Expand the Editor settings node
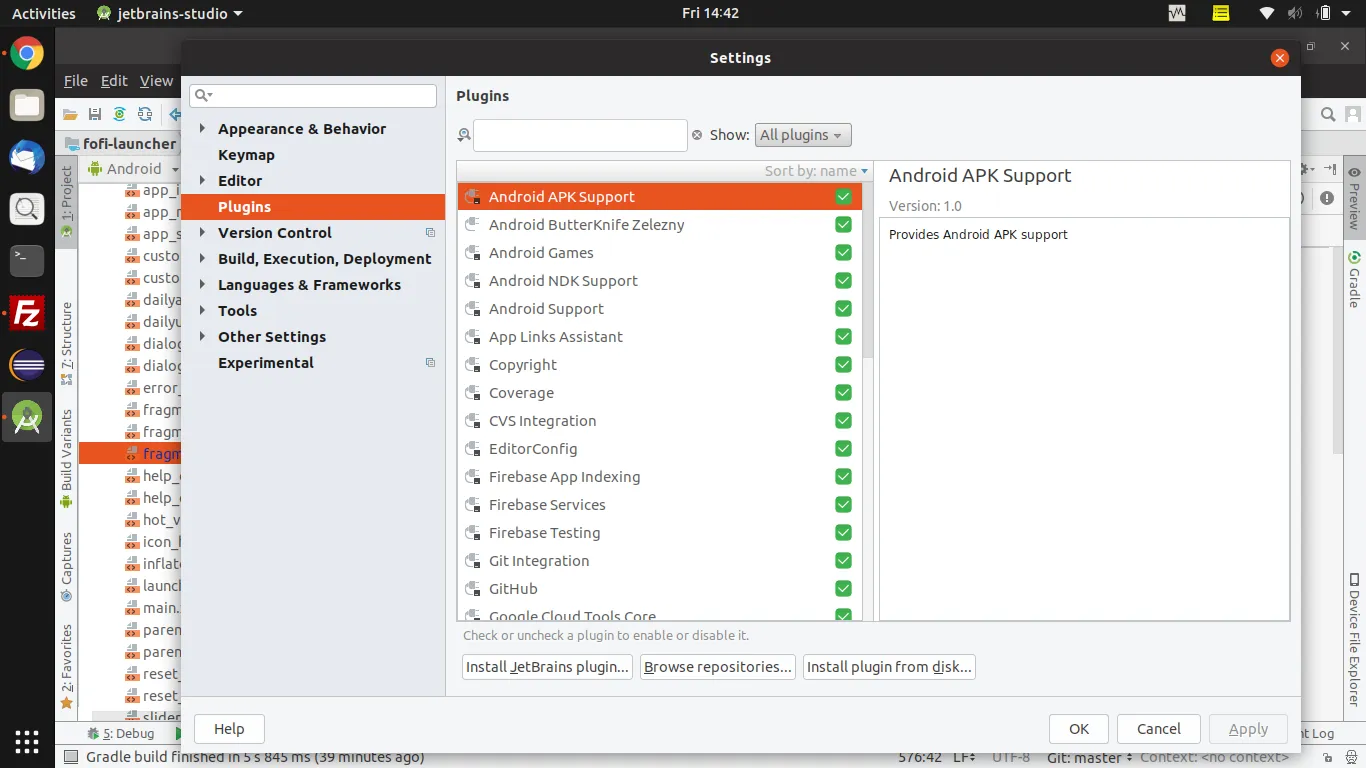This screenshot has height=768, width=1366. click(x=202, y=181)
